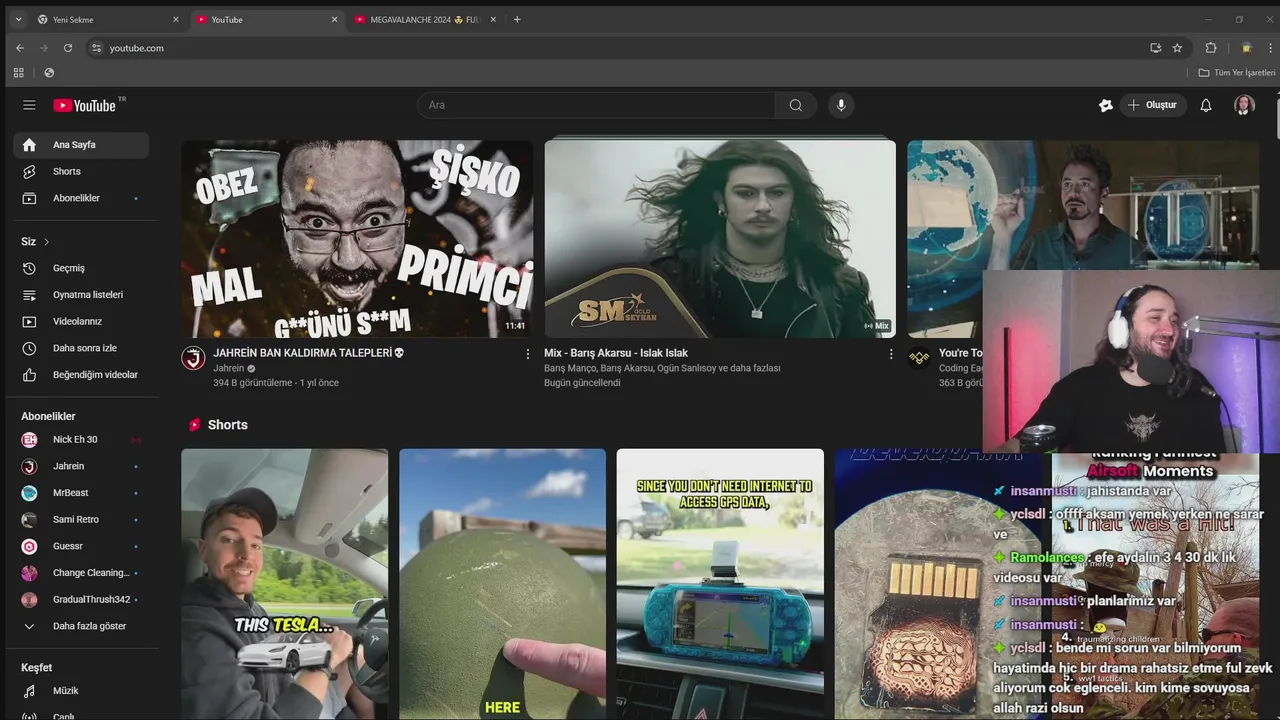This screenshot has height=720, width=1280.
Task: Open Daha sonra izle in sidebar
Action: pyautogui.click(x=85, y=348)
